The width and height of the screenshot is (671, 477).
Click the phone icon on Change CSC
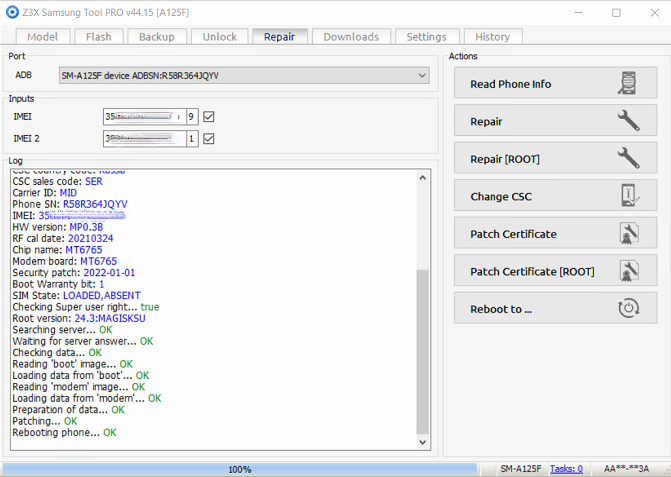[x=628, y=196]
